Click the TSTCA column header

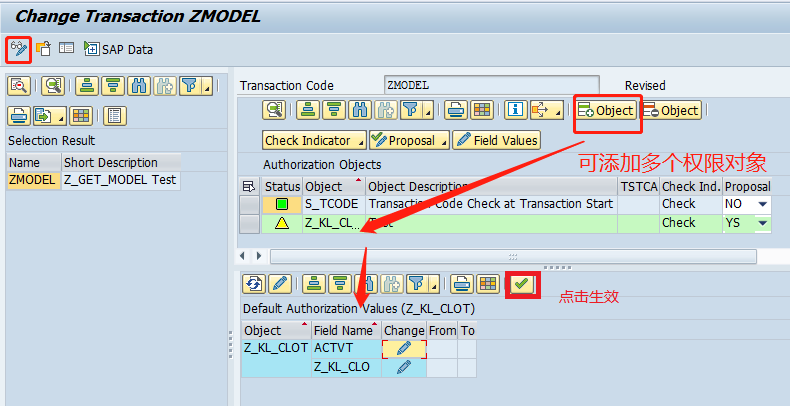click(639, 186)
